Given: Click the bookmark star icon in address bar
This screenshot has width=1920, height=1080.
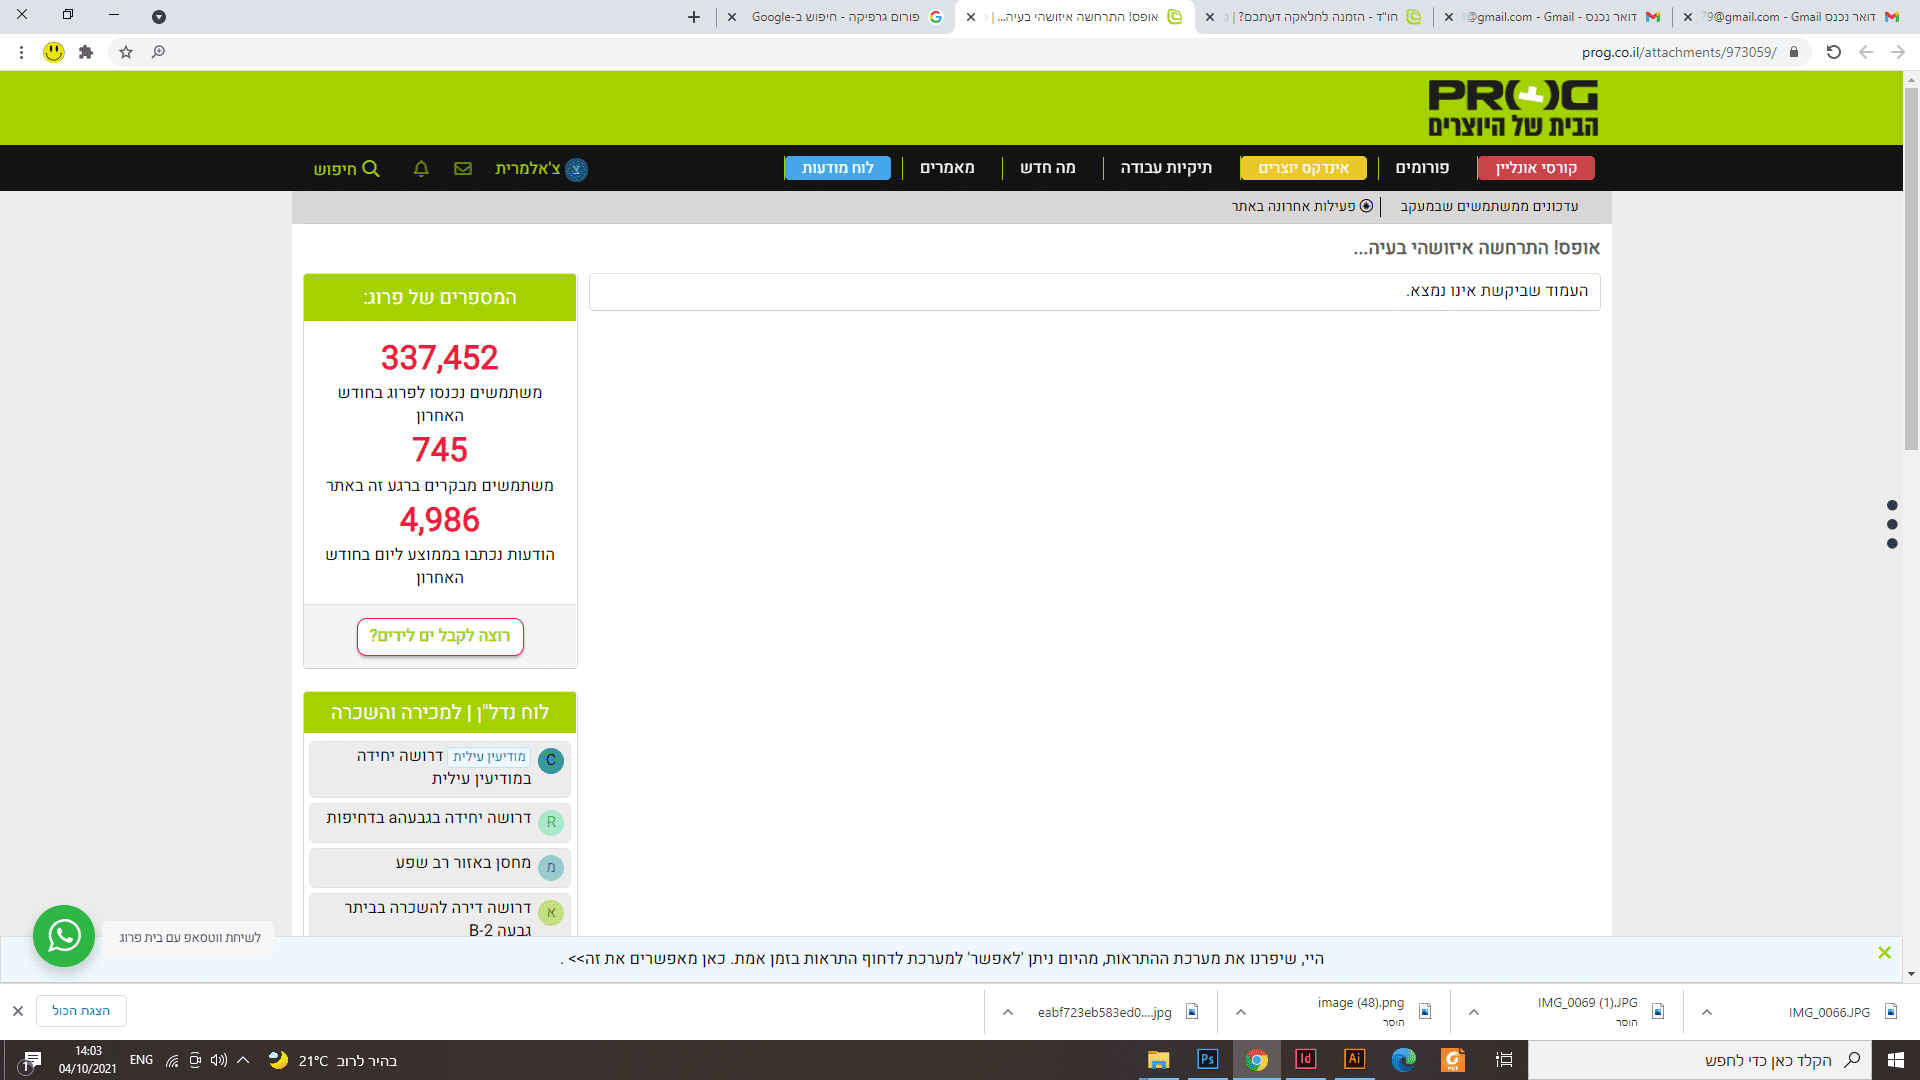Looking at the screenshot, I should click(x=126, y=52).
